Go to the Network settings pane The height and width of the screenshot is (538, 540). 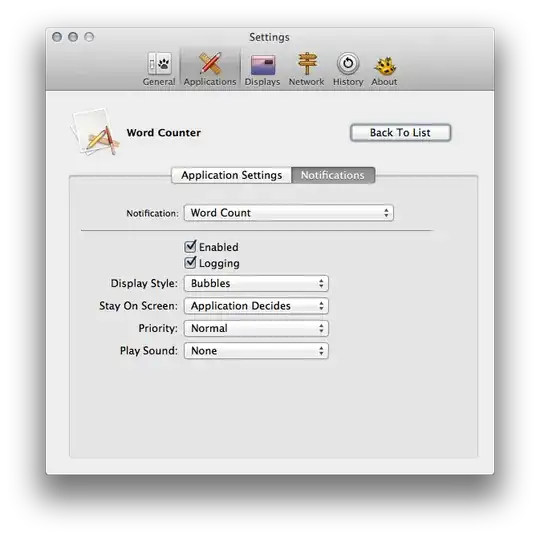coord(307,69)
